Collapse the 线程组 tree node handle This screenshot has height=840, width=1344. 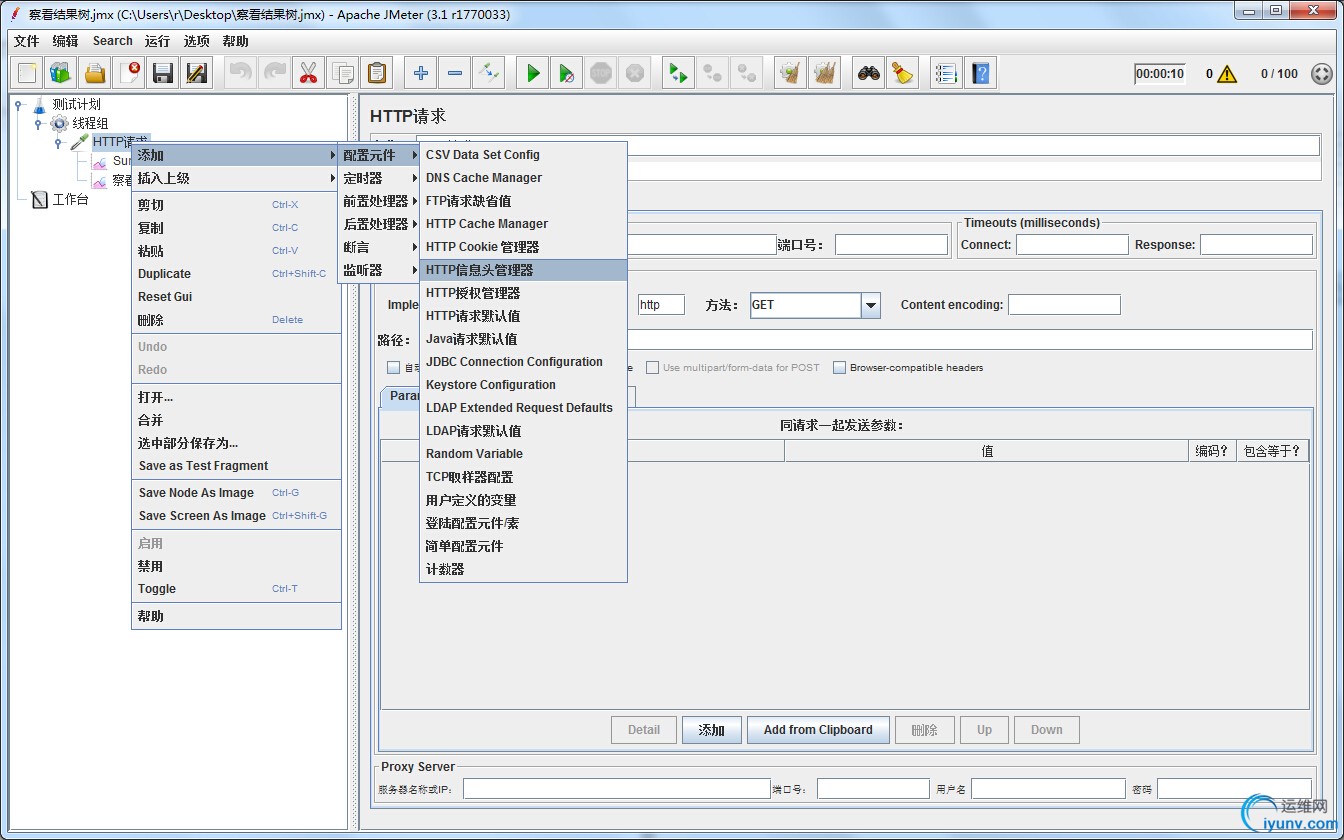38,124
